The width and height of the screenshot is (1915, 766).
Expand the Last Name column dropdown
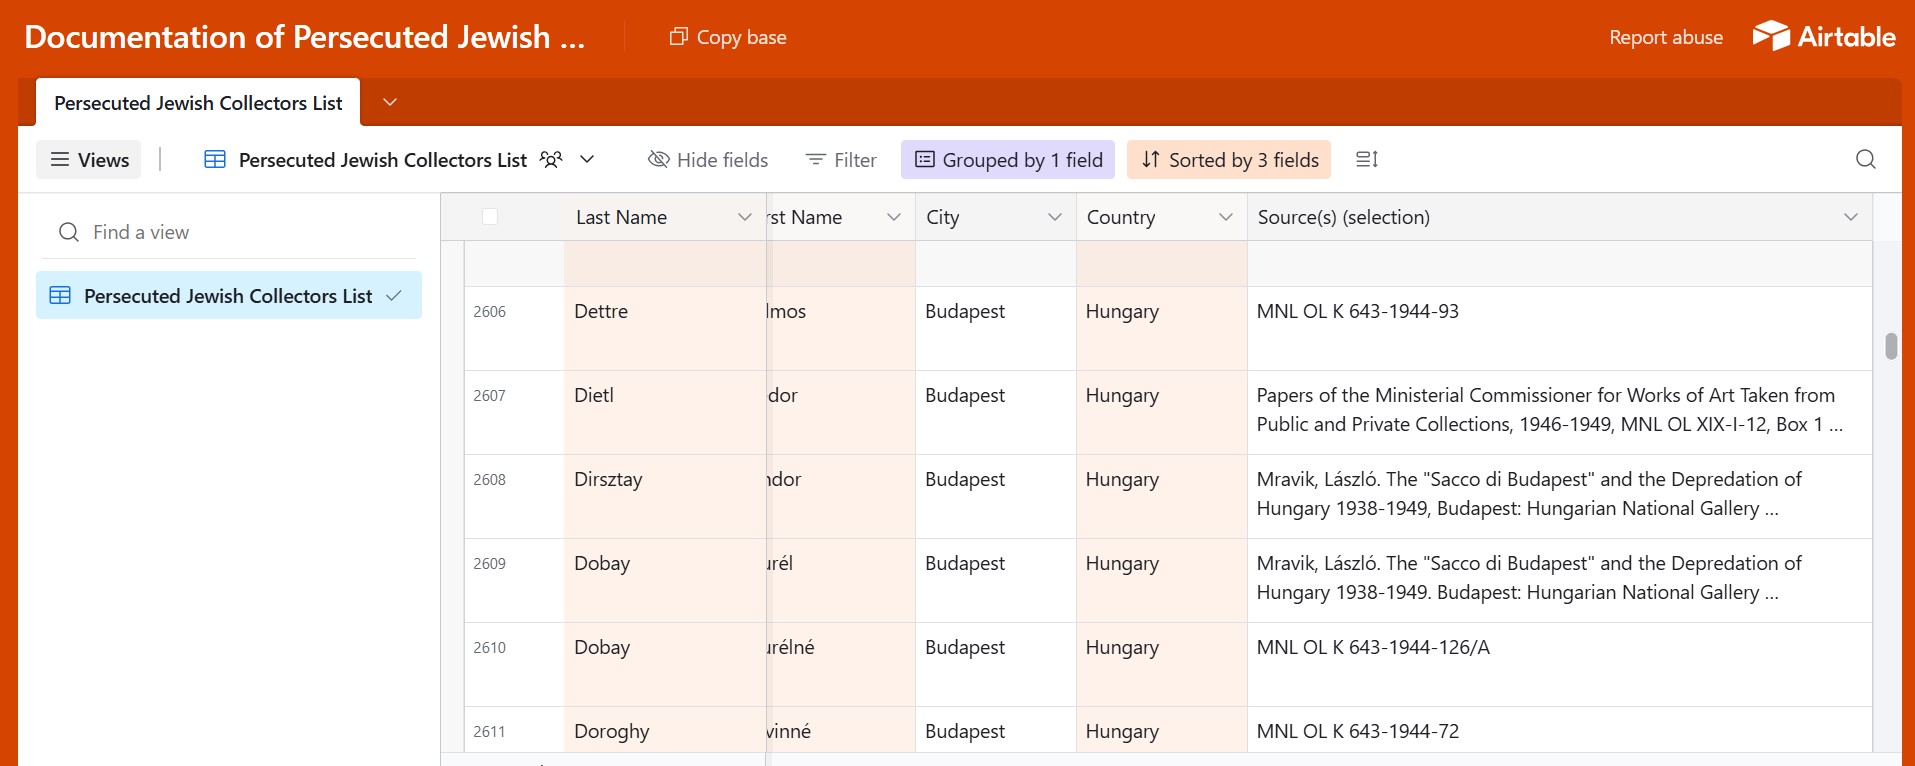pos(744,217)
